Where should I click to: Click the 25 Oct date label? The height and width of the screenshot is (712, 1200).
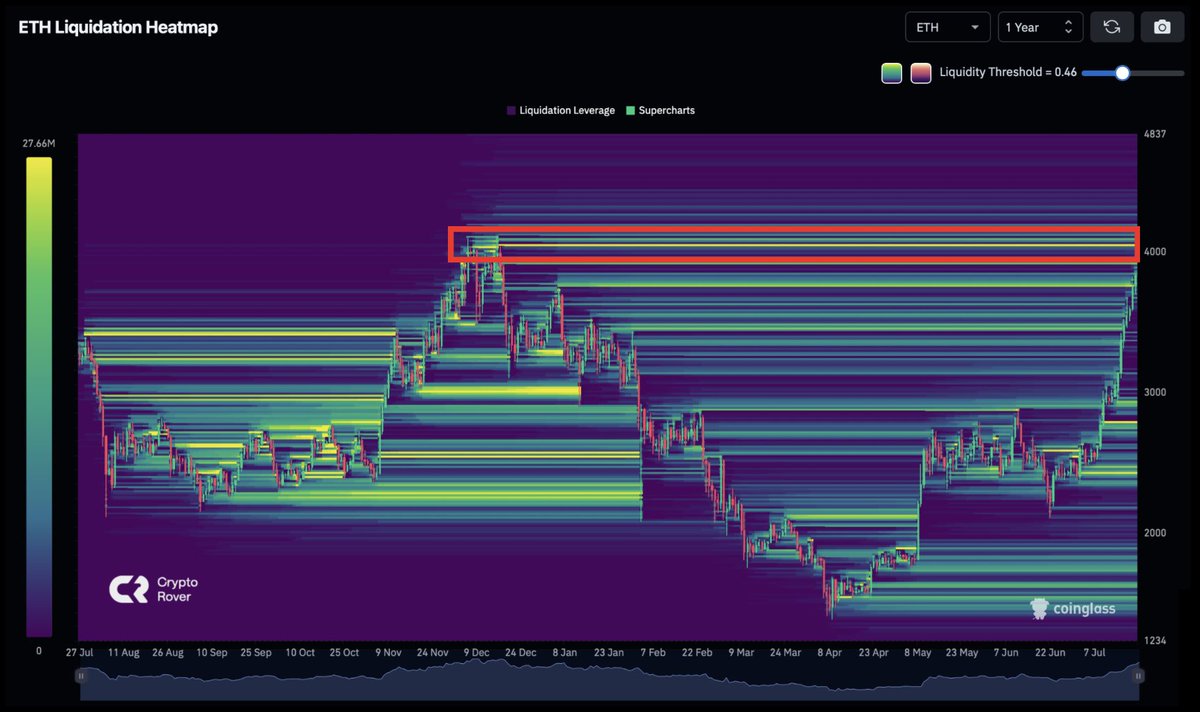tap(343, 653)
